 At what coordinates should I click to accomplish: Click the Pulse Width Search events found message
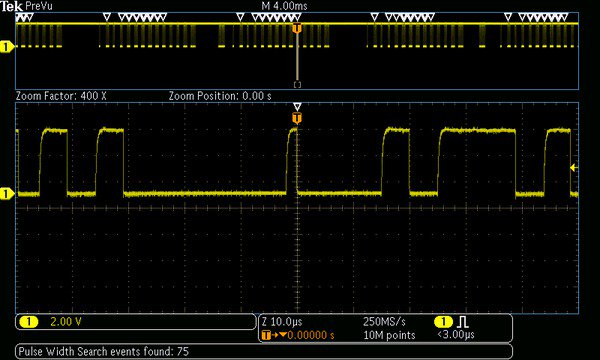(104, 351)
